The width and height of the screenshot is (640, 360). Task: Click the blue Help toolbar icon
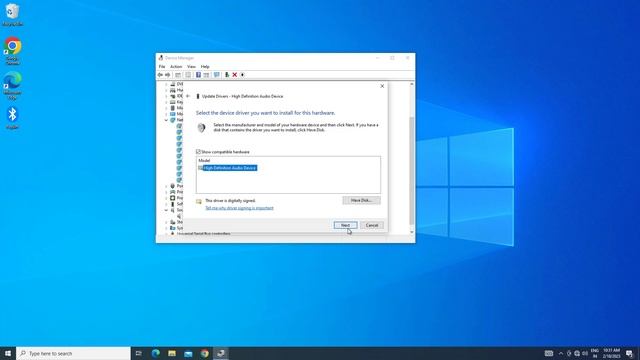click(x=198, y=75)
